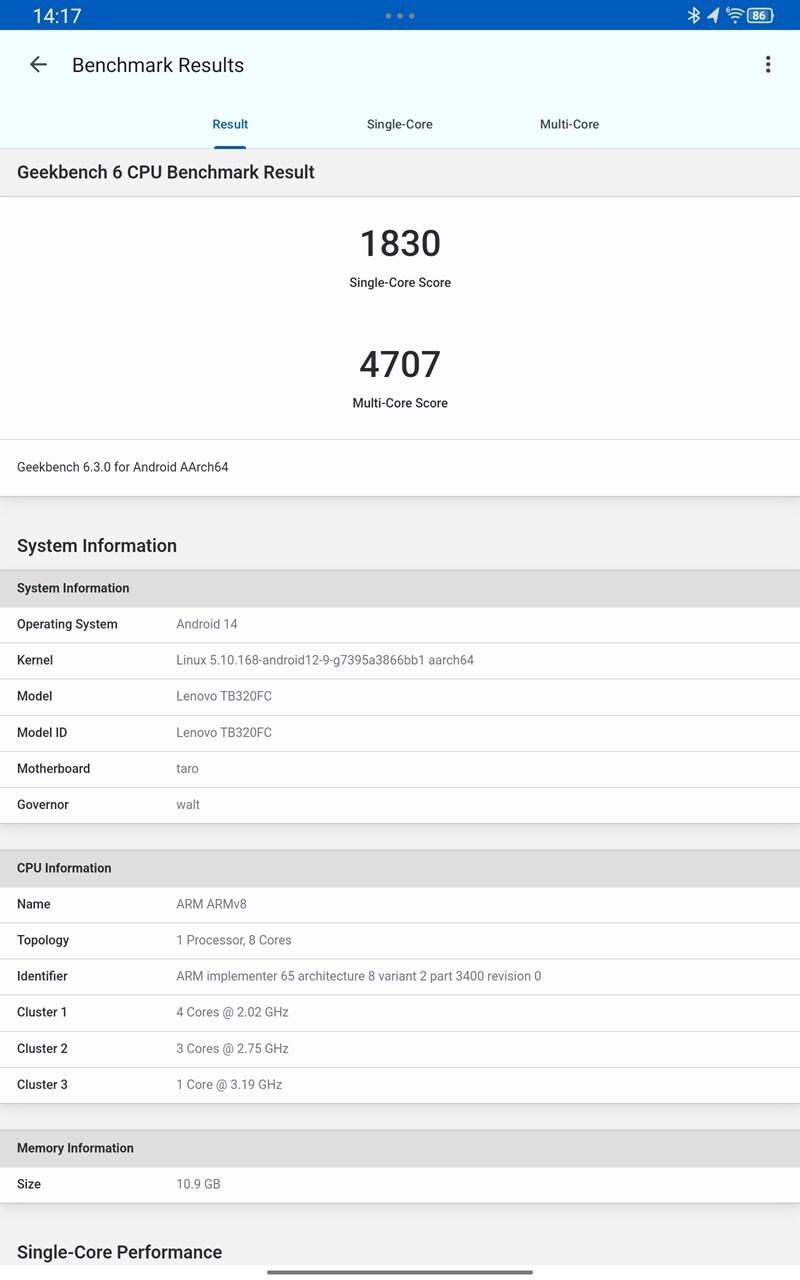Viewport: 800px width, 1280px height.
Task: Tap the Kernel label
Action: click(35, 660)
